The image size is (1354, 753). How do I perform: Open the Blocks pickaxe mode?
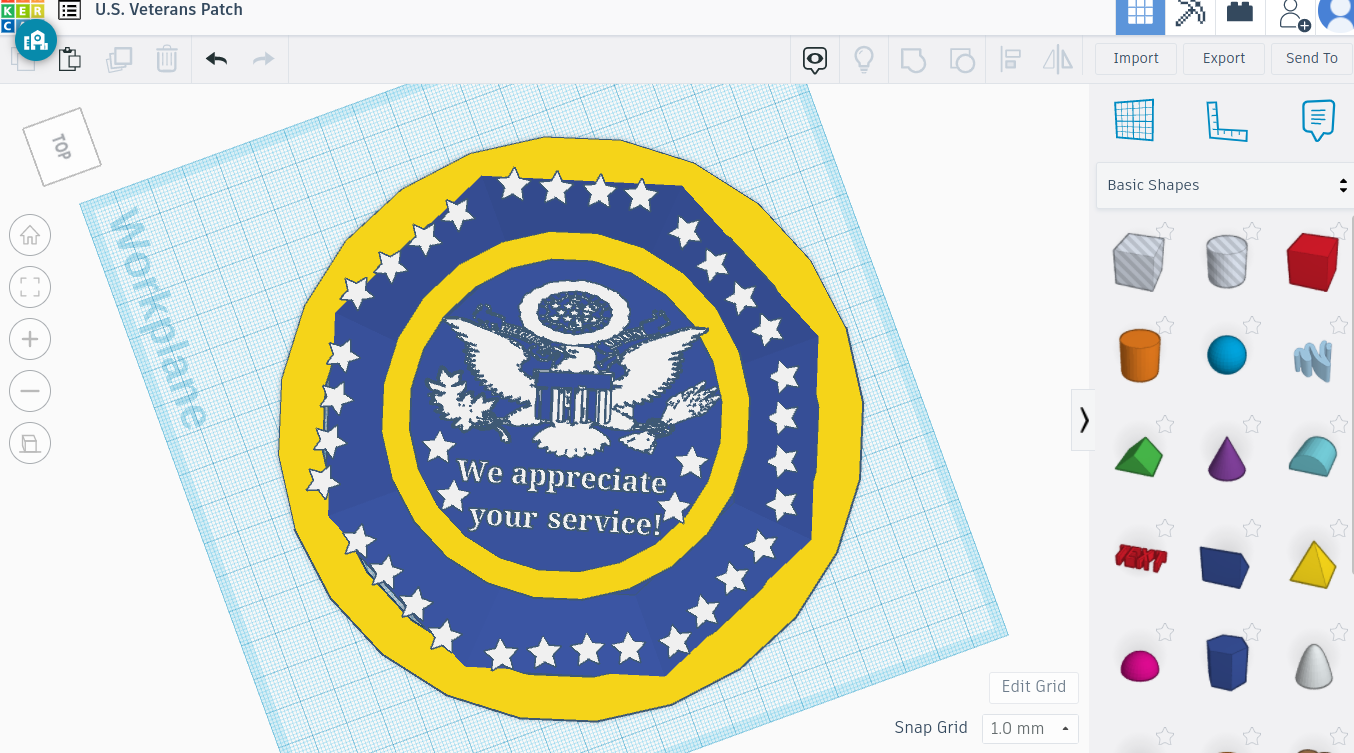1190,14
